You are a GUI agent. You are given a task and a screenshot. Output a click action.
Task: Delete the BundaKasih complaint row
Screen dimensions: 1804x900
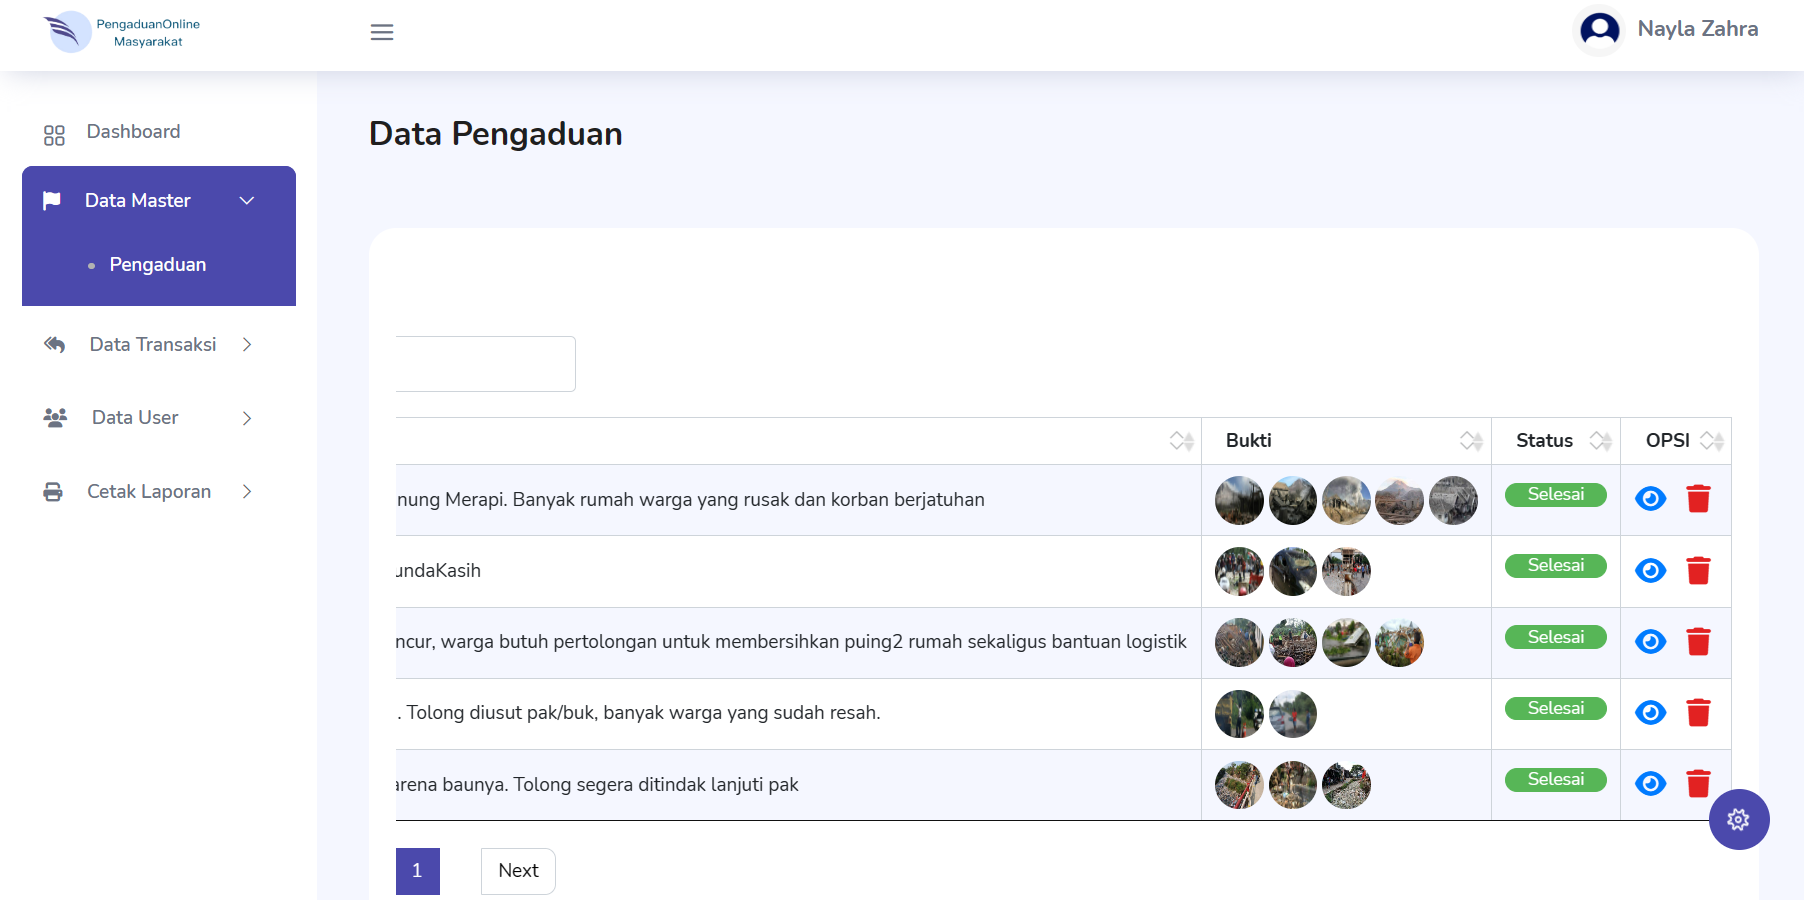coord(1698,570)
